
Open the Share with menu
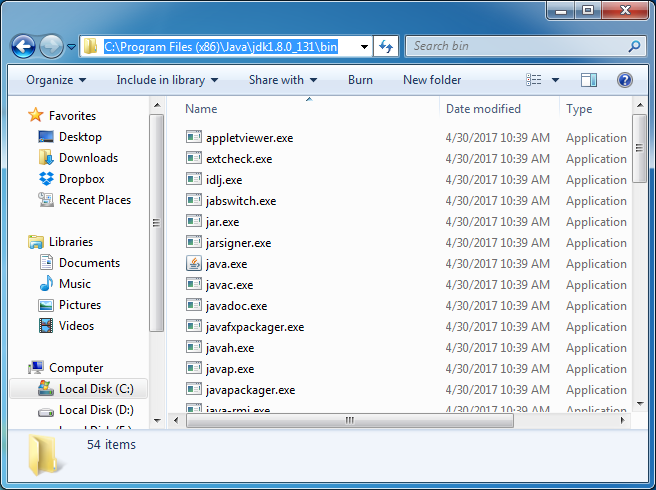[283, 80]
